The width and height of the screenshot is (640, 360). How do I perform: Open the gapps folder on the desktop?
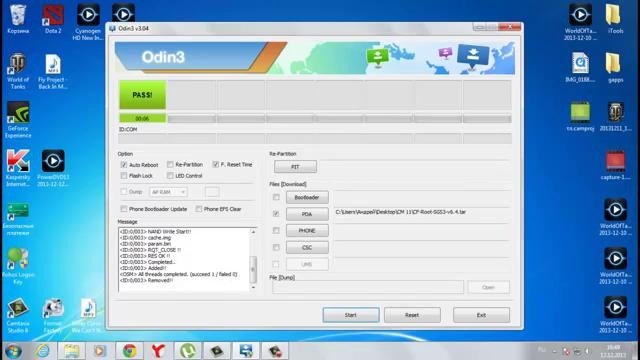coord(615,67)
